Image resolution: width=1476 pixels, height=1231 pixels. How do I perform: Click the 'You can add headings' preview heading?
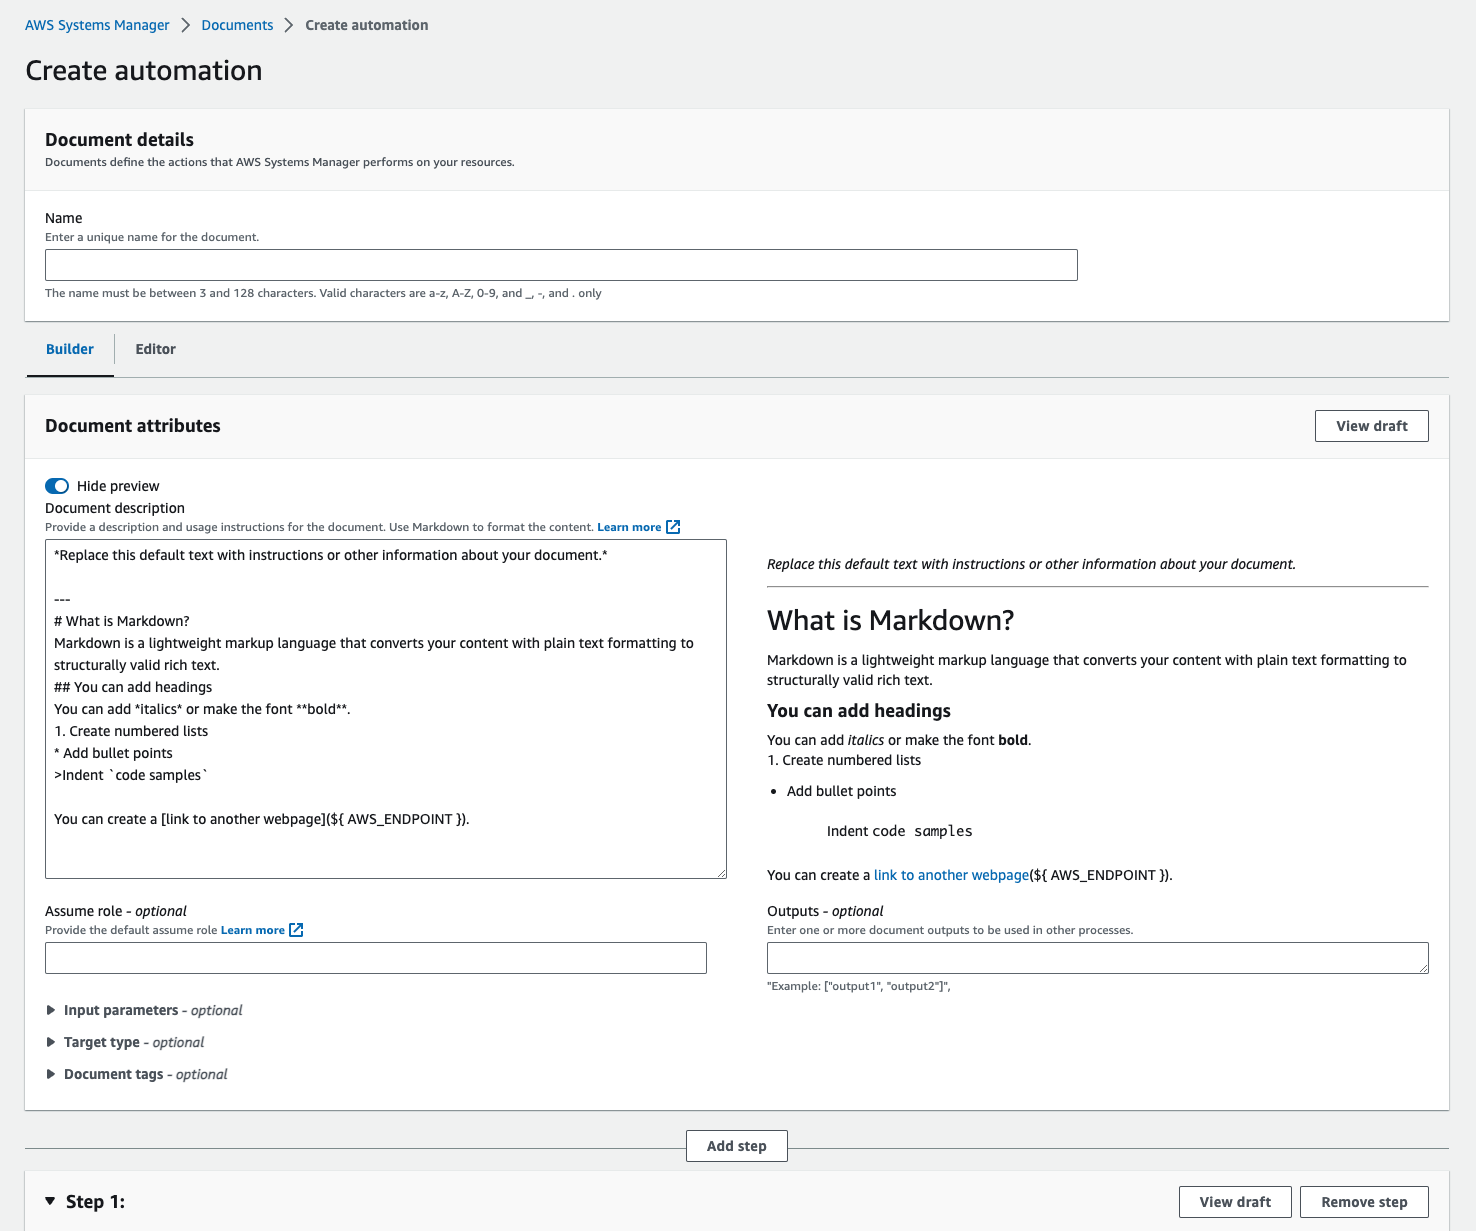click(859, 711)
